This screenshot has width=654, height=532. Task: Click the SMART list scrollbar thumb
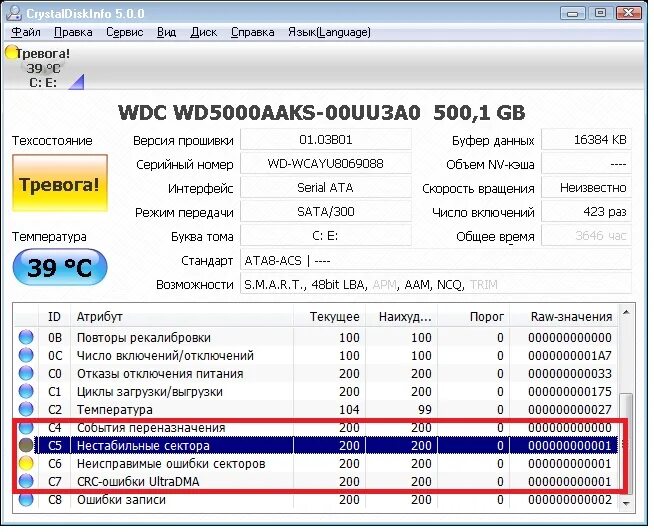click(626, 444)
